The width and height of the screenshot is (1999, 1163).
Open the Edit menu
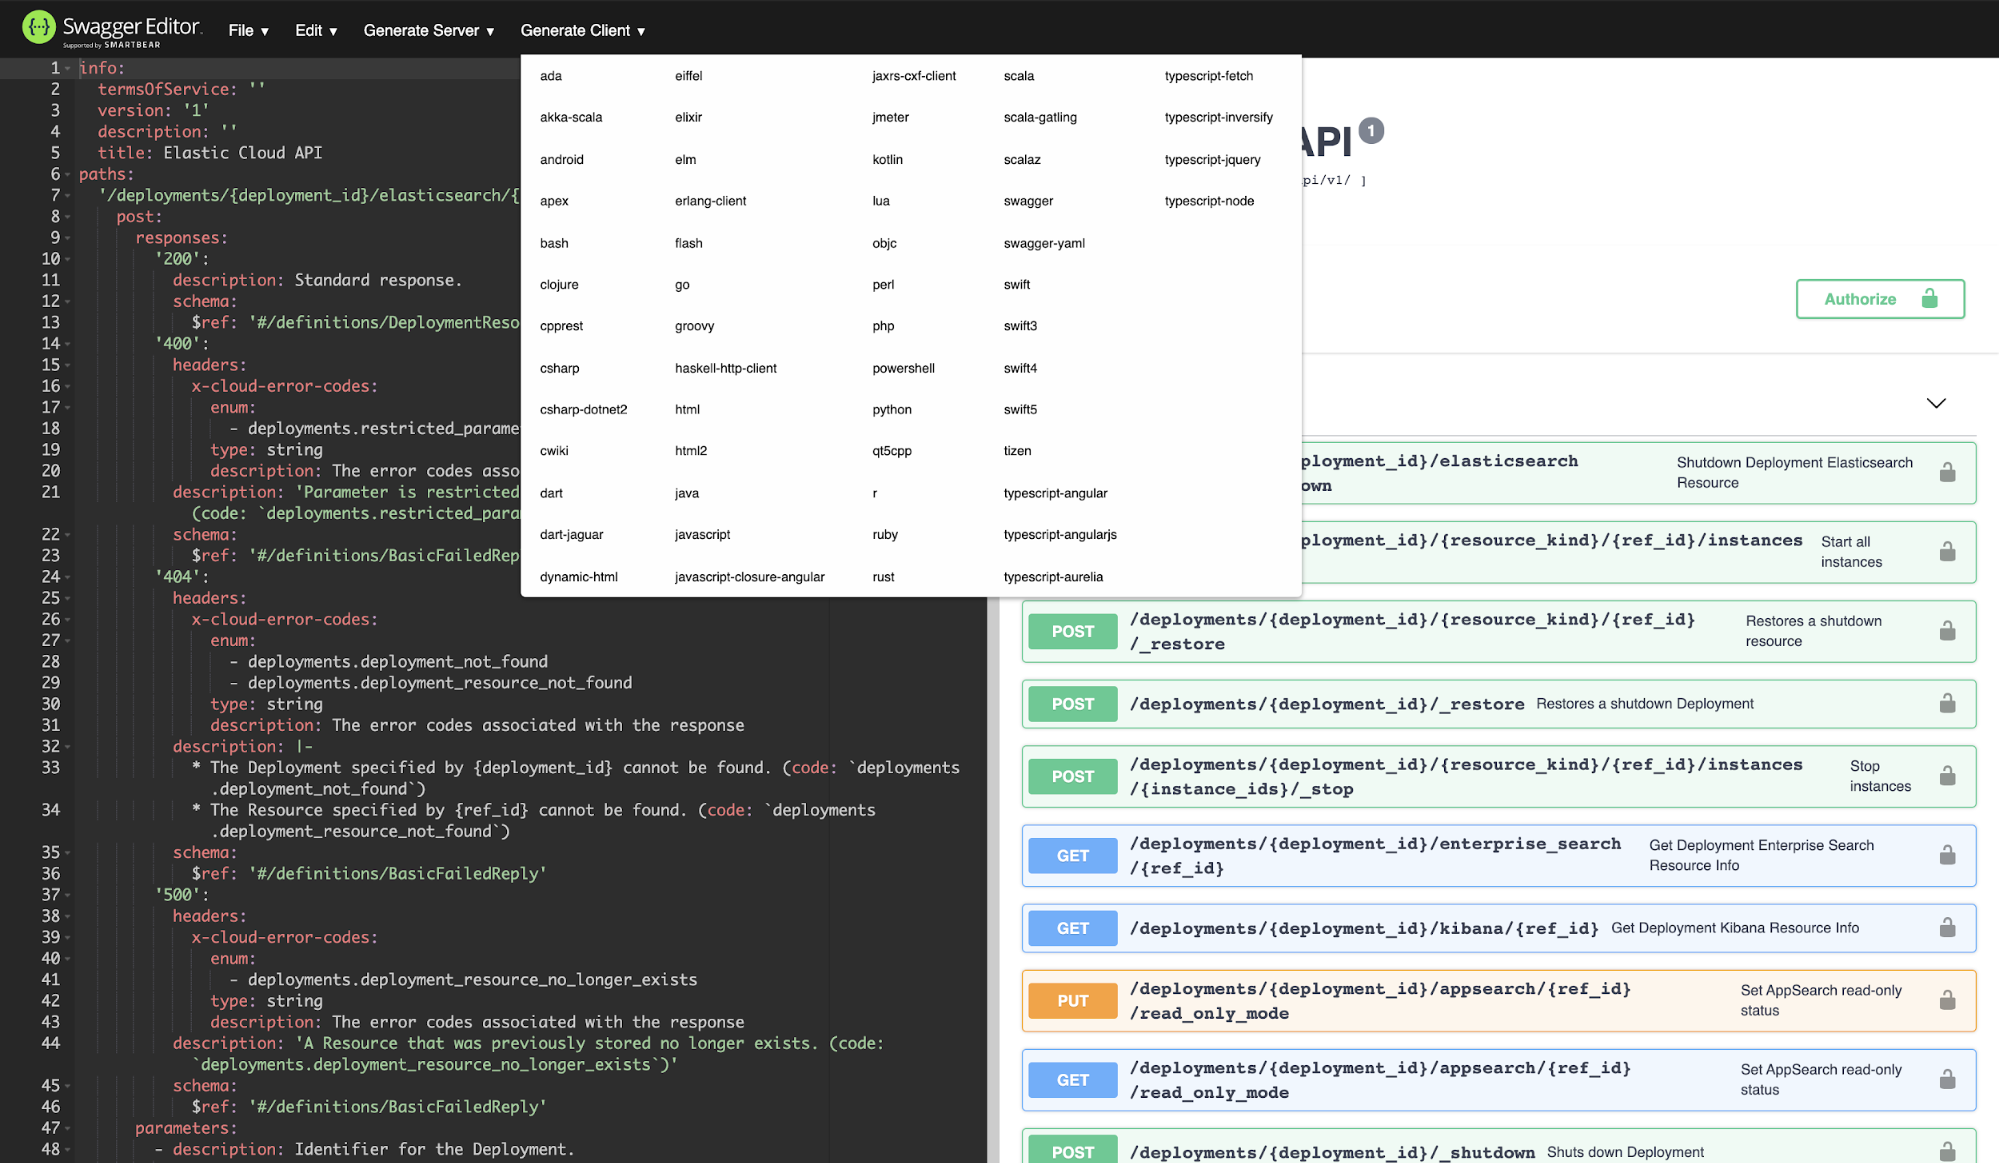click(311, 29)
